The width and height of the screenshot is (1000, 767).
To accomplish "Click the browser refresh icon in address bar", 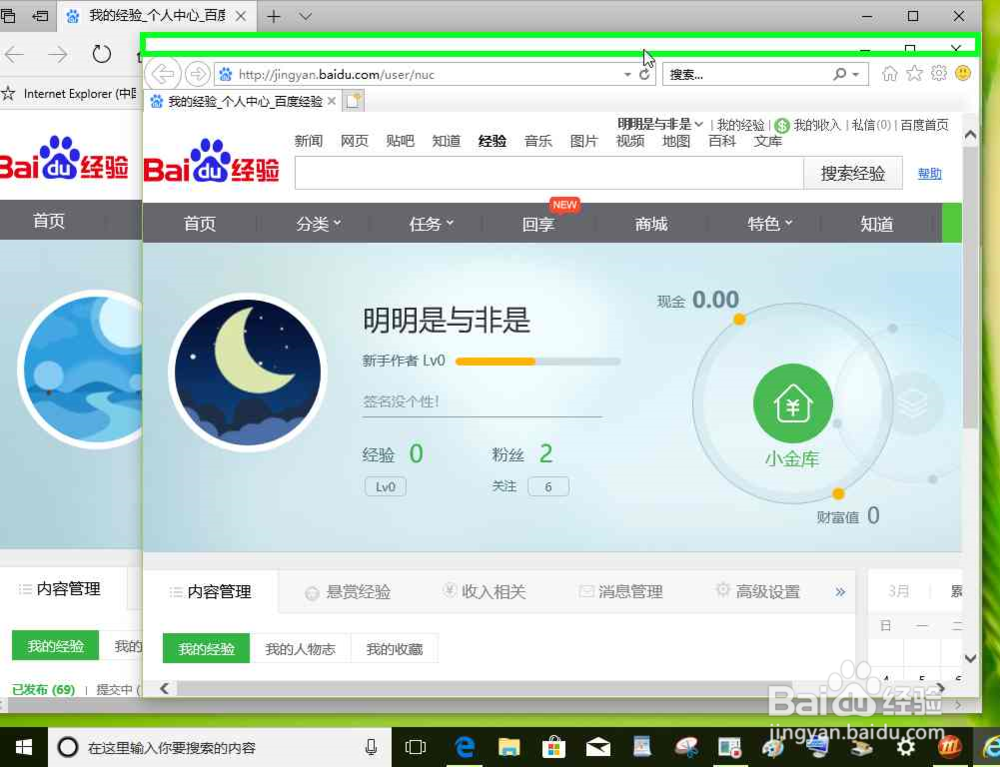I will pyautogui.click(x=645, y=73).
